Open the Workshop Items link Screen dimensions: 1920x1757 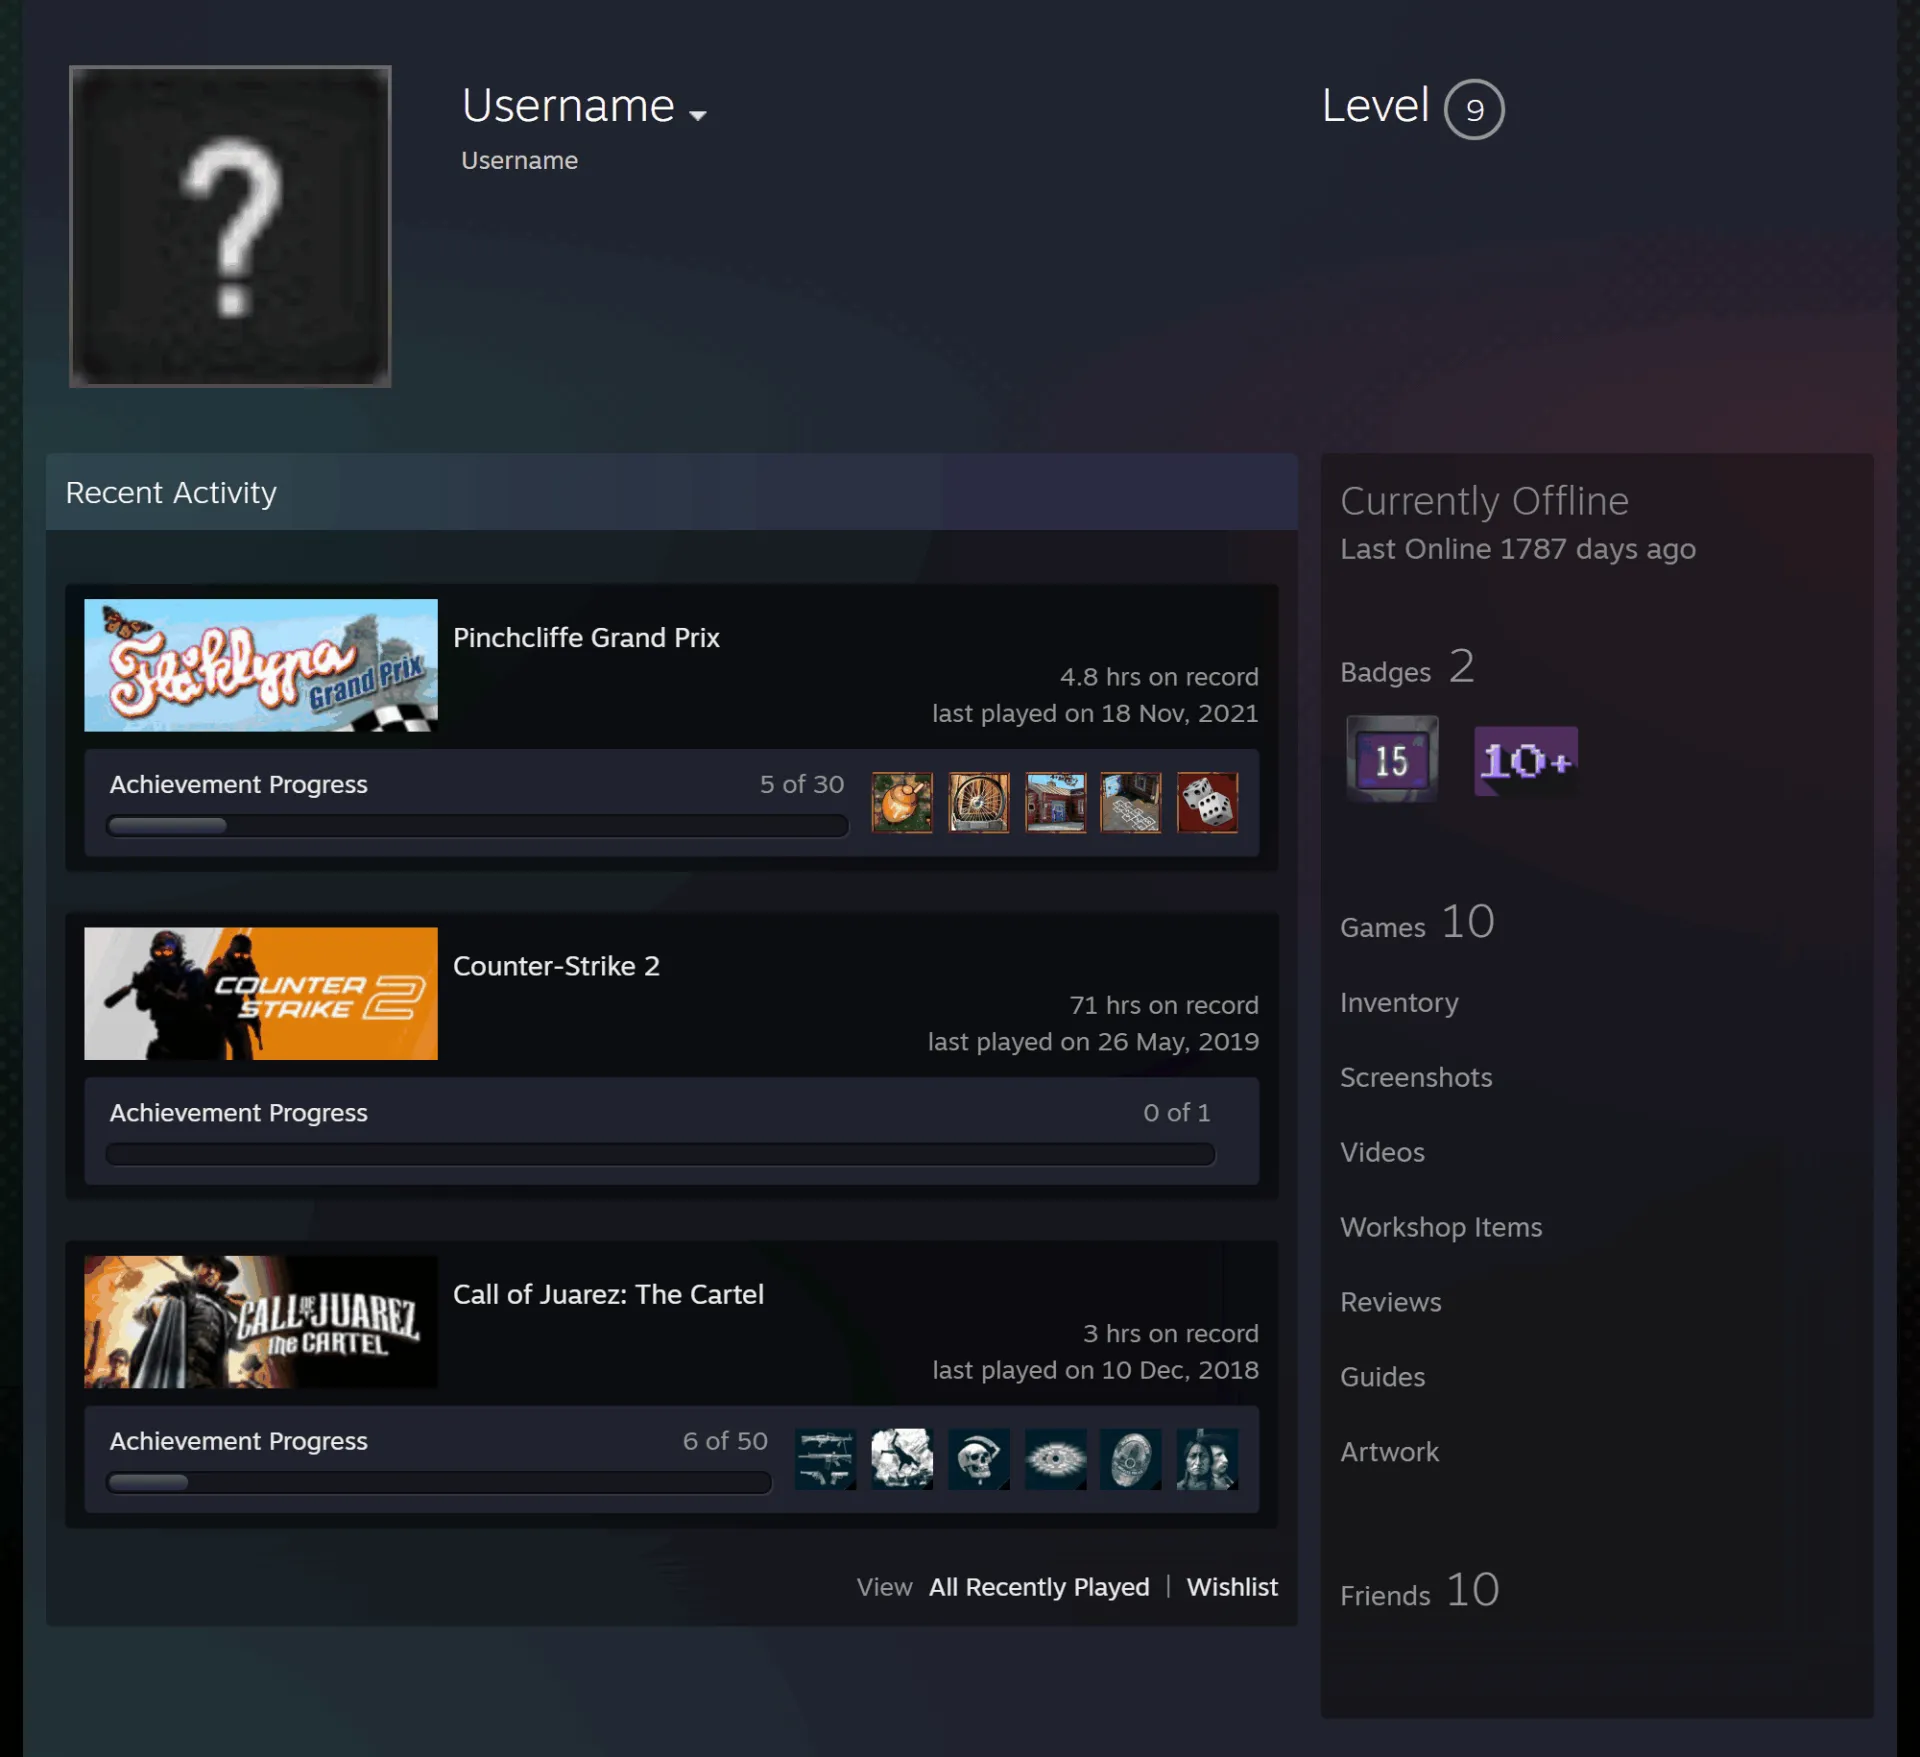1441,1227
